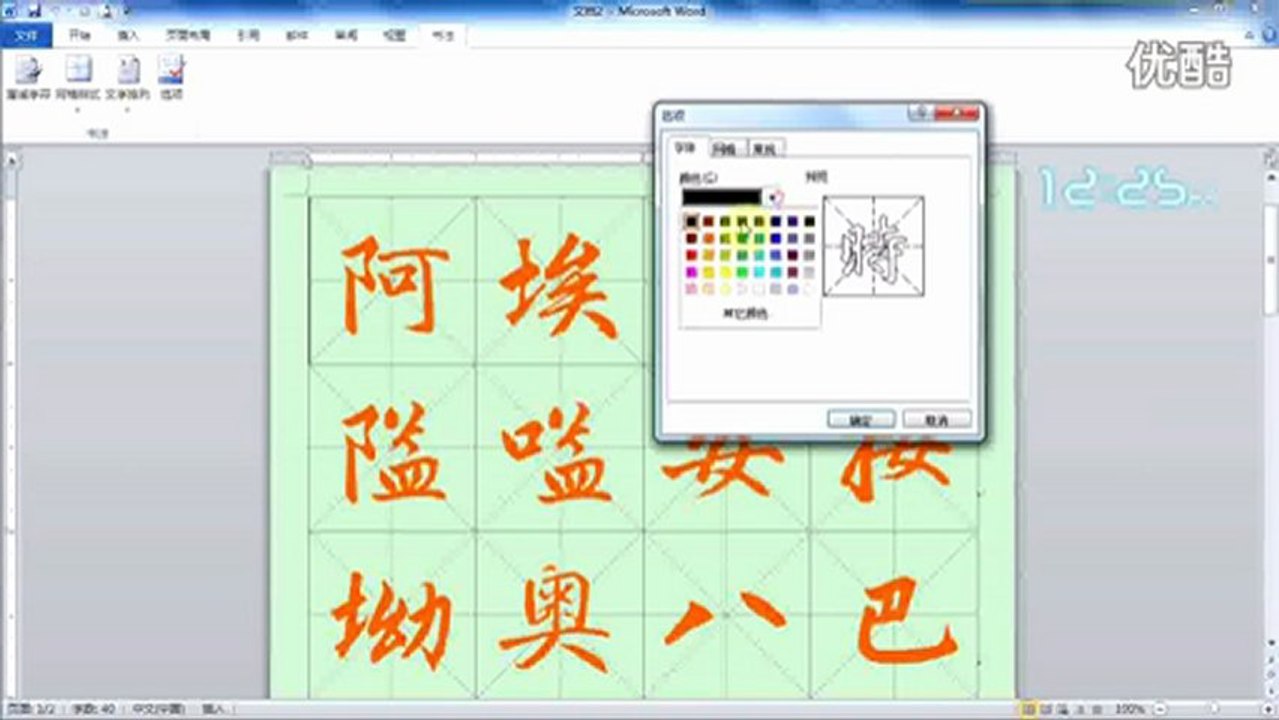This screenshot has height=720, width=1279.
Task: Click the 确定 (OK) button
Action: point(860,420)
